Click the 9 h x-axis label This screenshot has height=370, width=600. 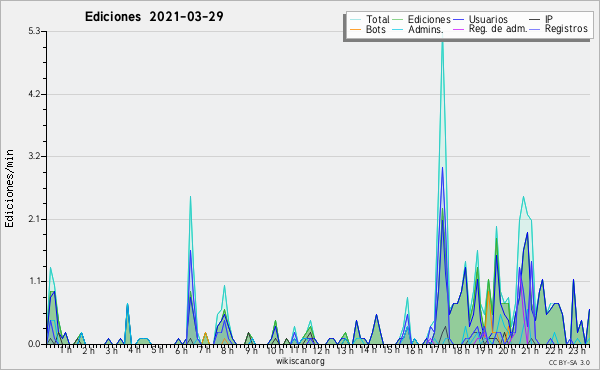(x=251, y=351)
